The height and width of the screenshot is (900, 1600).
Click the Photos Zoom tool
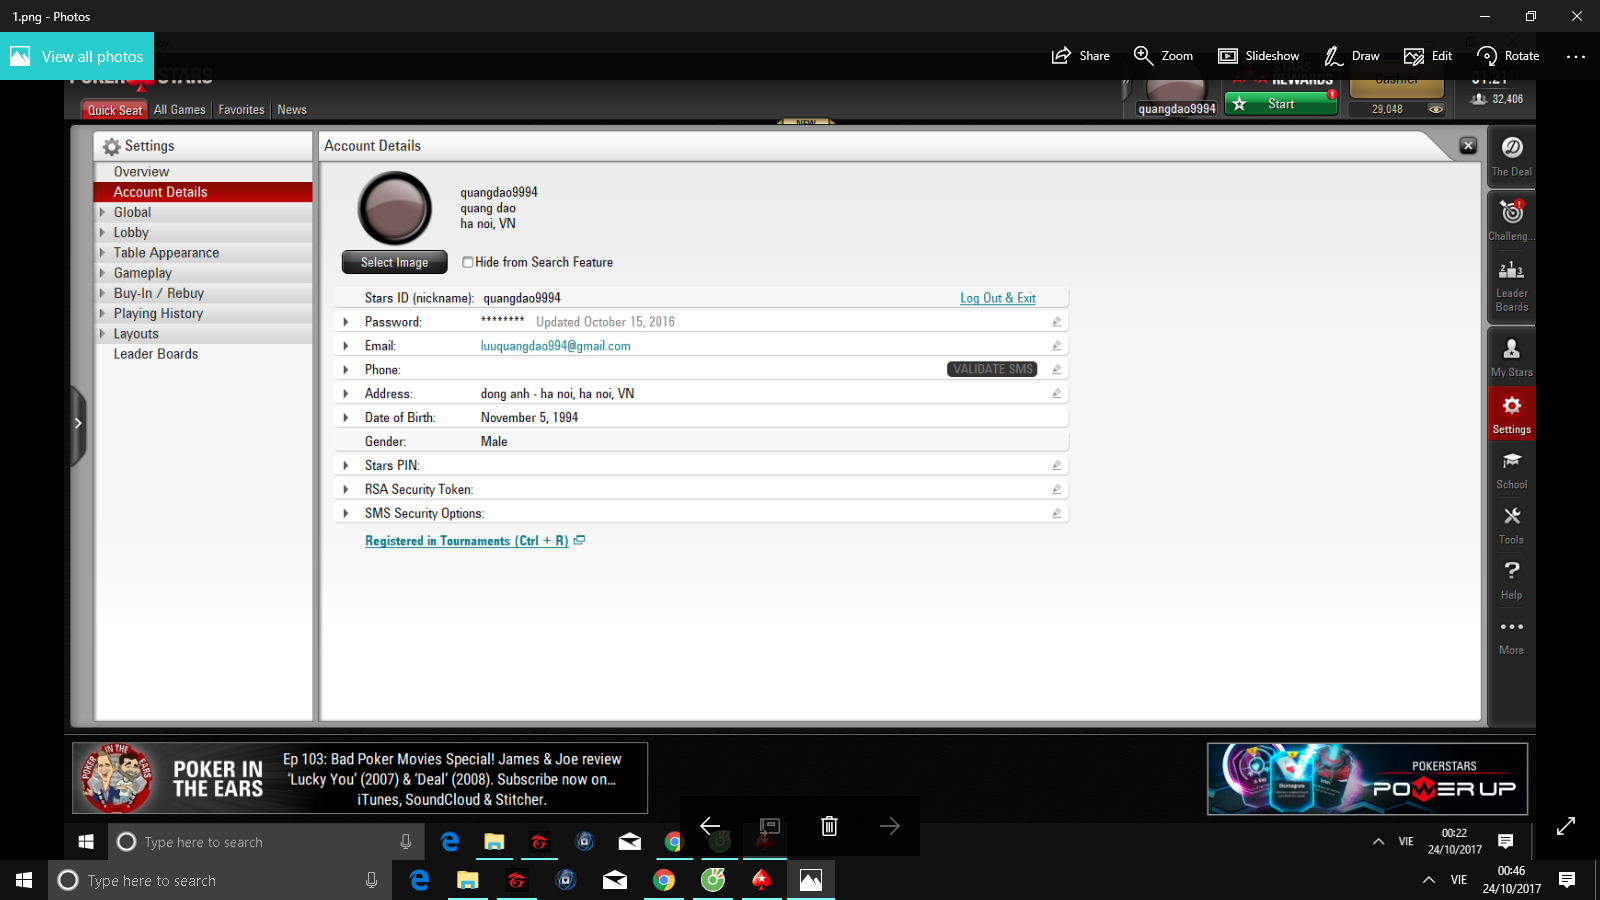(1163, 56)
